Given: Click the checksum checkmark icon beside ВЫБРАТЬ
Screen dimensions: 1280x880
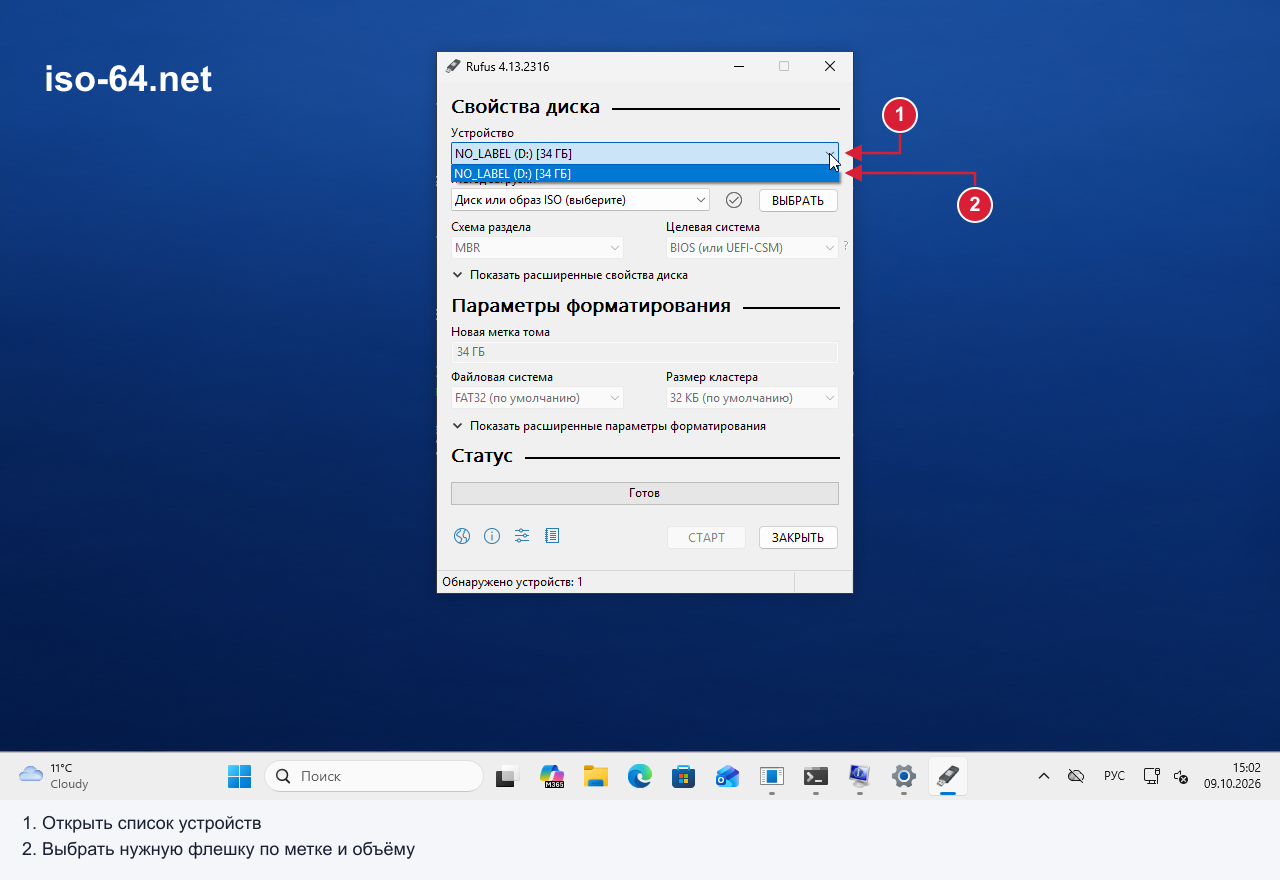Looking at the screenshot, I should 734,200.
